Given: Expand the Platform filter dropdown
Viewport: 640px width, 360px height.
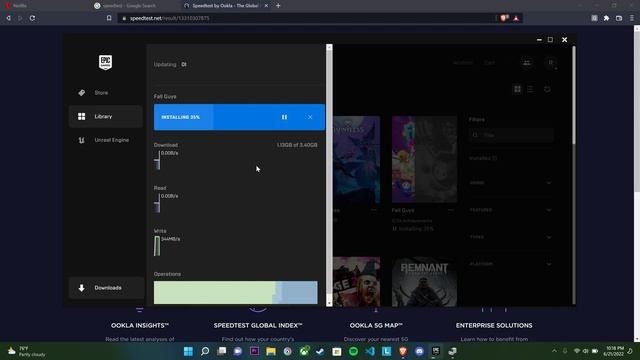Looking at the screenshot, I should 510,264.
